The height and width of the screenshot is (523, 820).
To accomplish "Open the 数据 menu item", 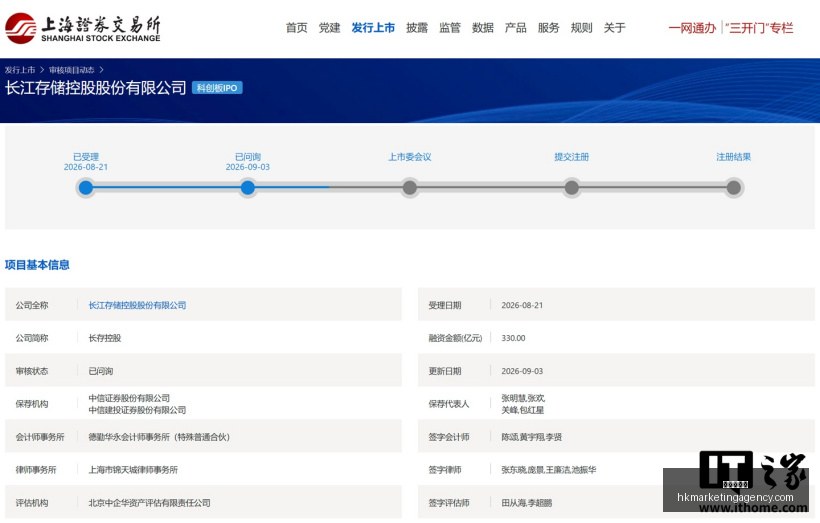I will pyautogui.click(x=483, y=28).
